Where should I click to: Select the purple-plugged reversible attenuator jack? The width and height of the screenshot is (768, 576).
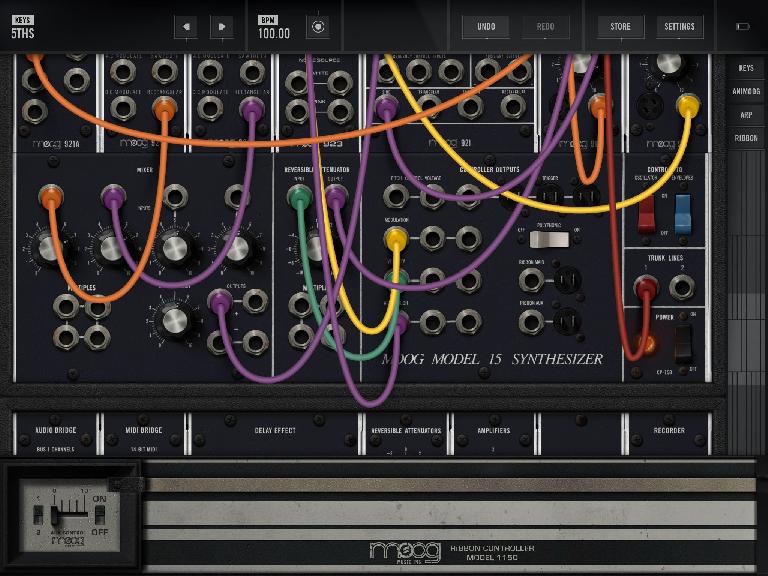tap(336, 197)
